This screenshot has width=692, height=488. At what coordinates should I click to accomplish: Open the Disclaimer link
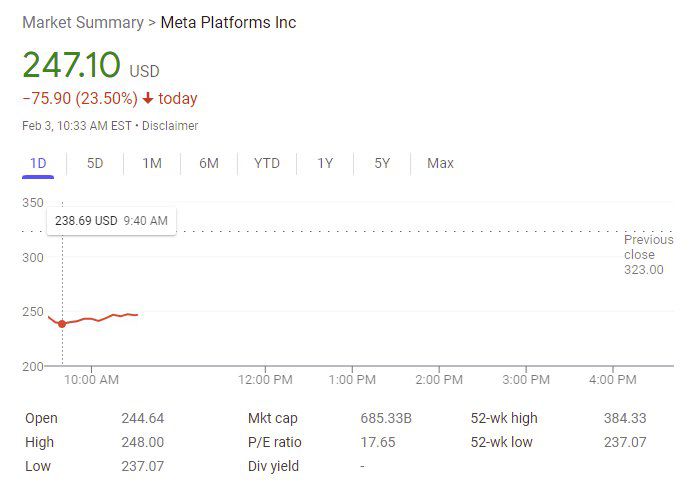pyautogui.click(x=170, y=126)
